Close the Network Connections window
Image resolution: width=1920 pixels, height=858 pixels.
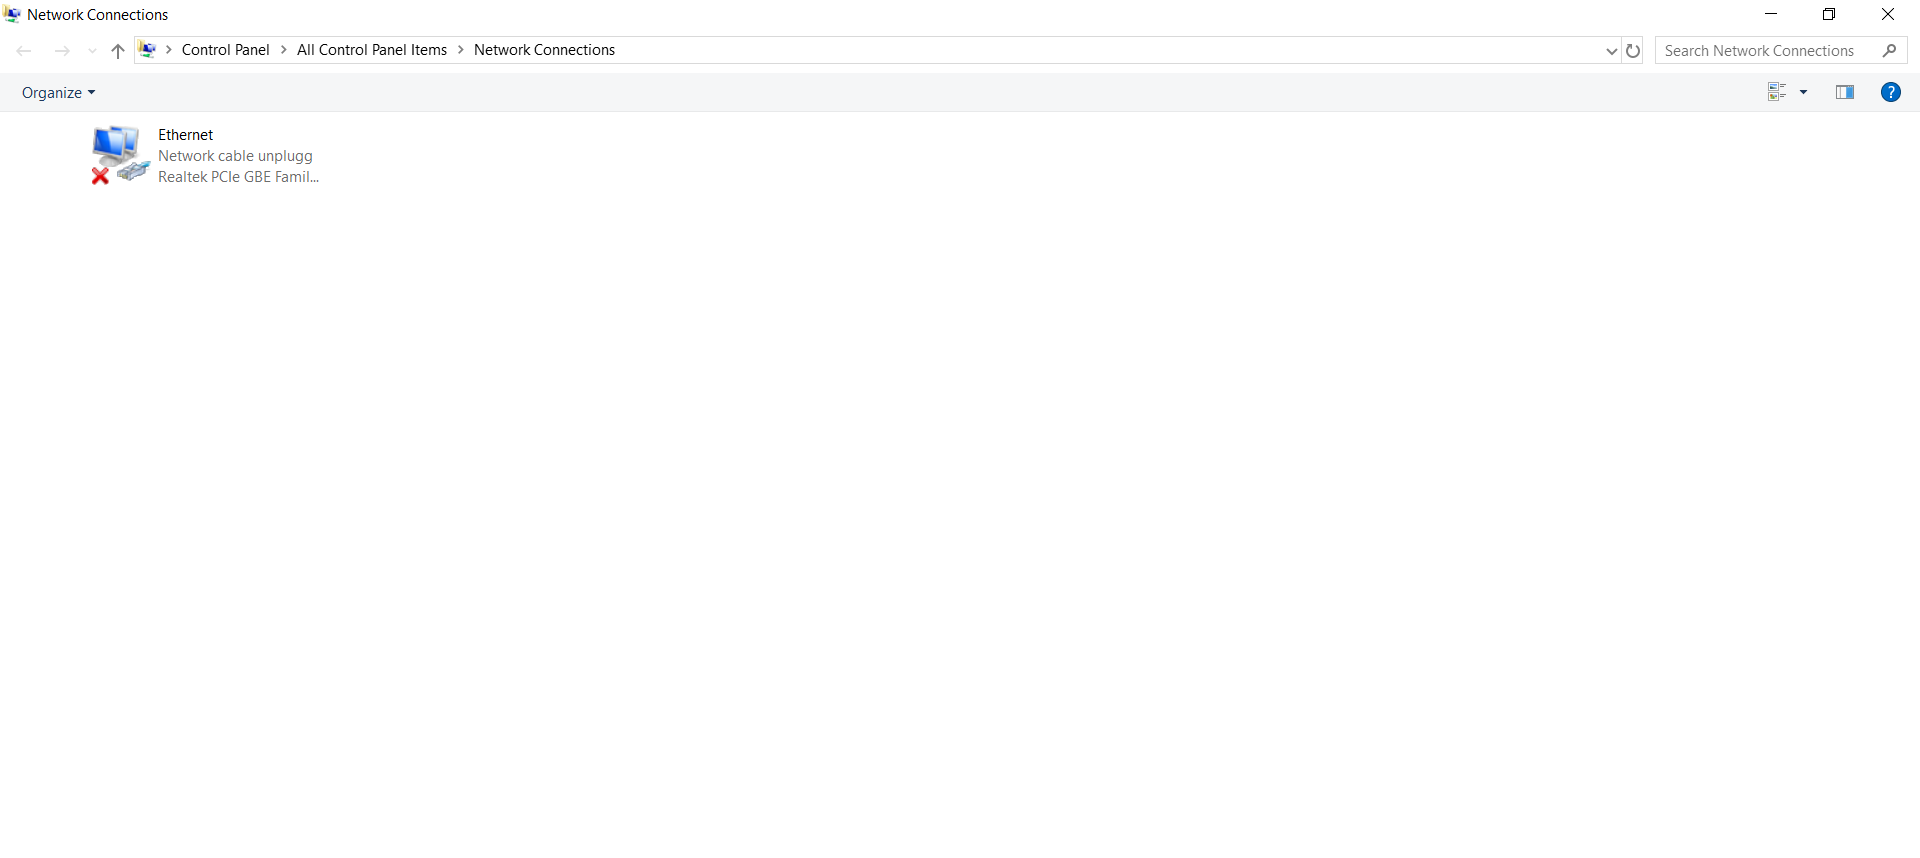(x=1888, y=14)
